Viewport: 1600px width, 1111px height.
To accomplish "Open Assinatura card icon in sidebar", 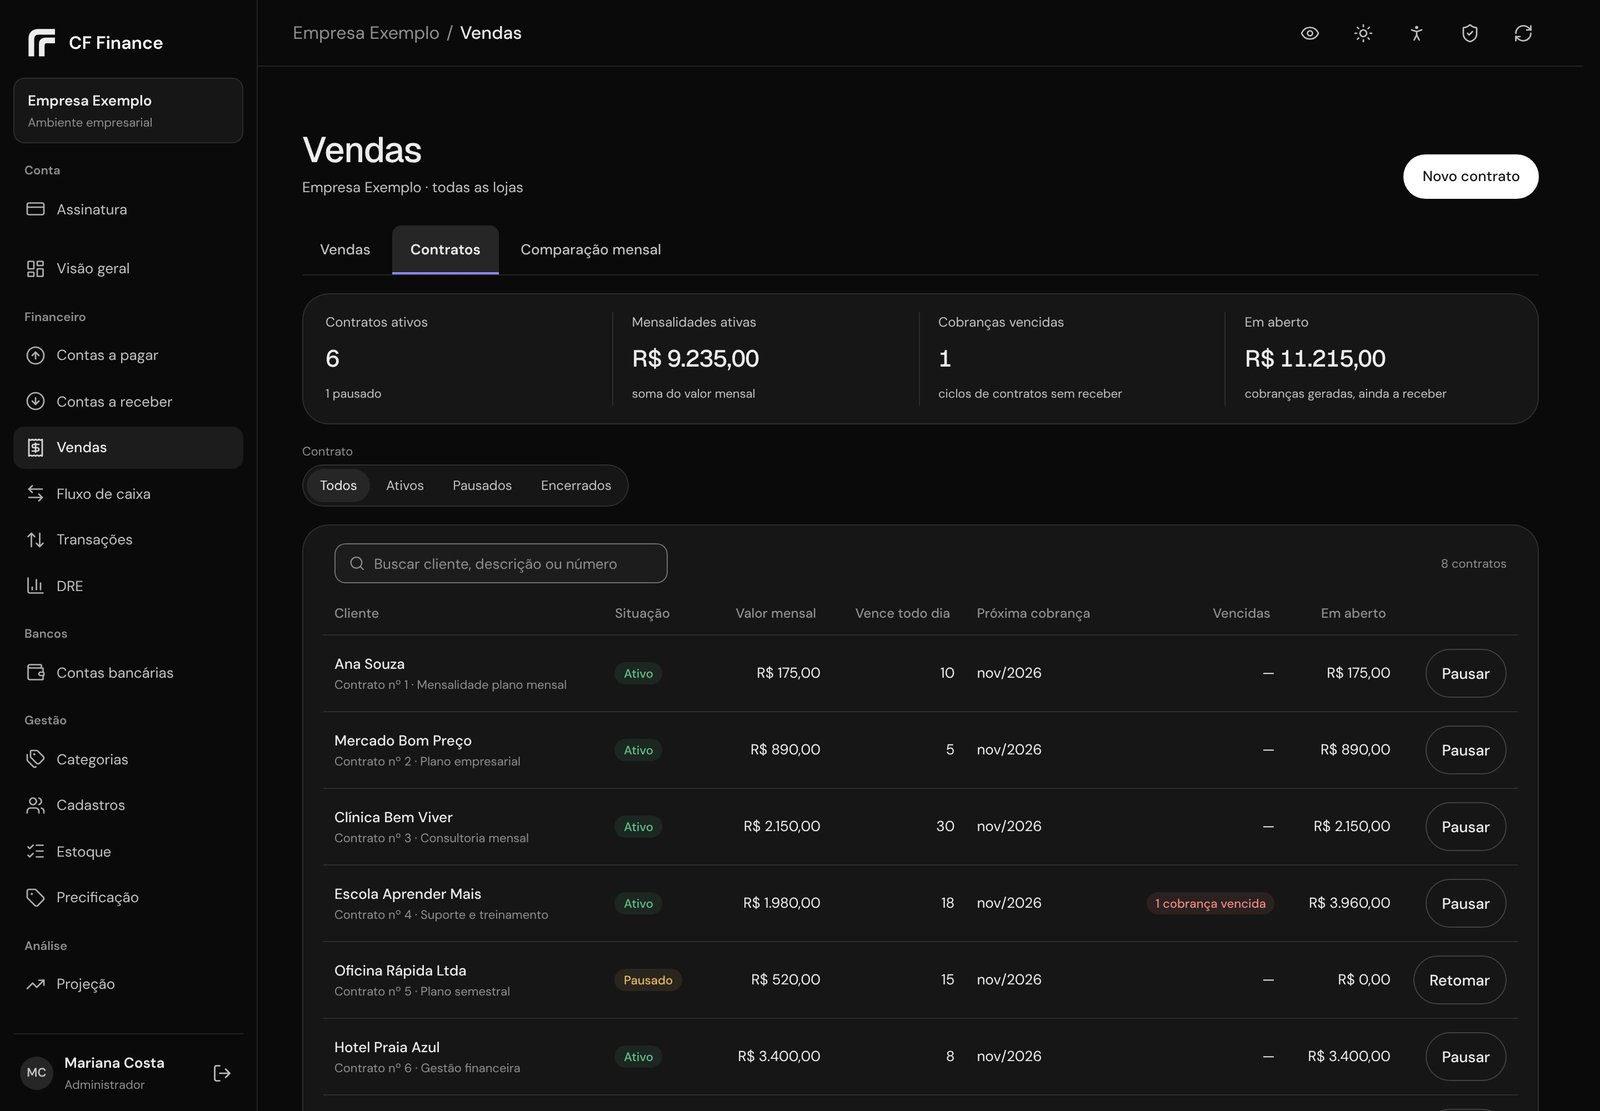I will coord(35,209).
